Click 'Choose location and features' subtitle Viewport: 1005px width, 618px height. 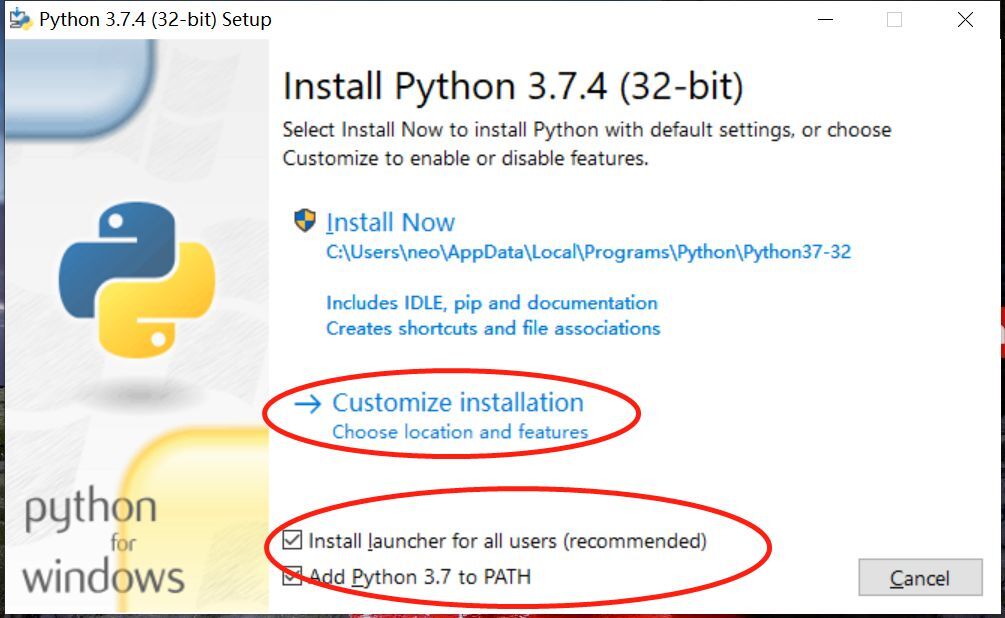click(460, 432)
